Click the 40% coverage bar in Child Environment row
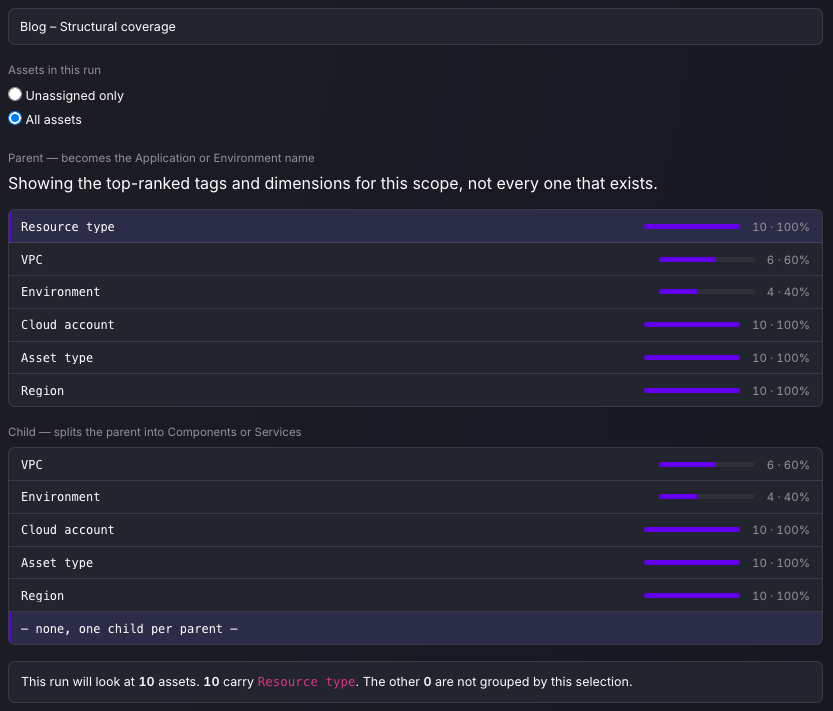 tap(707, 497)
